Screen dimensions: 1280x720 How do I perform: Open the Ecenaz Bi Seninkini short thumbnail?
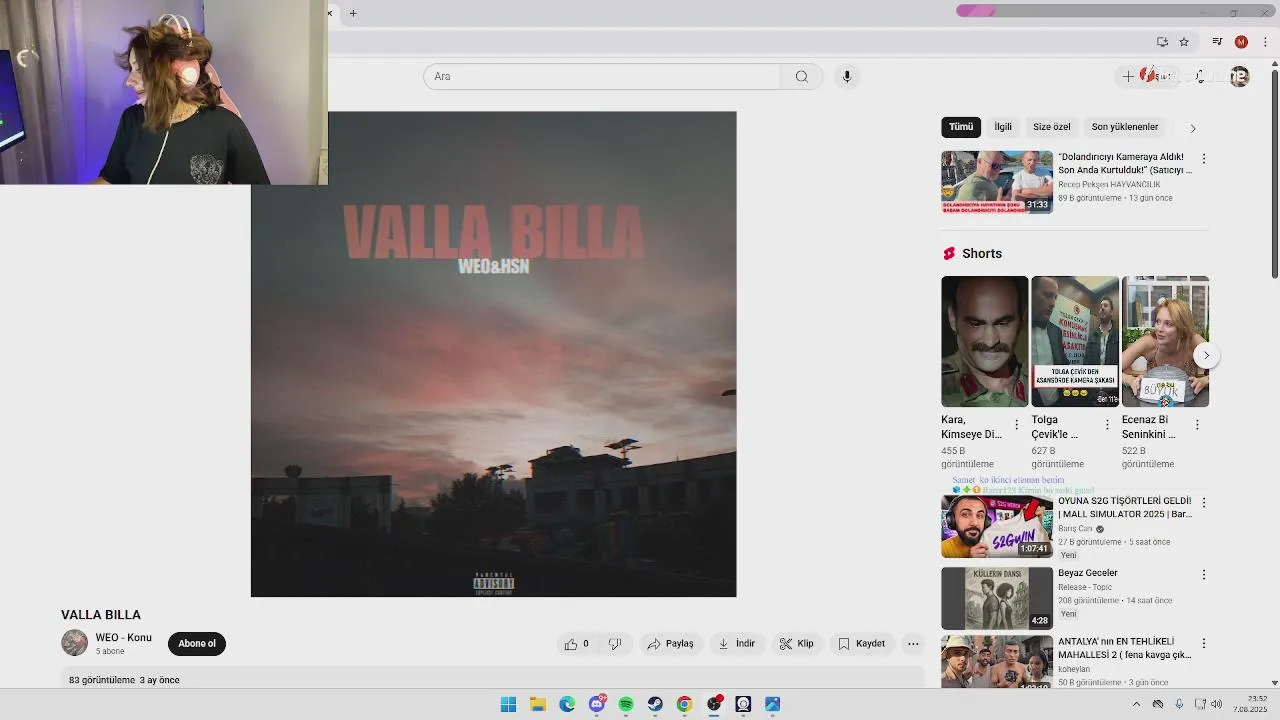[x=1165, y=341]
